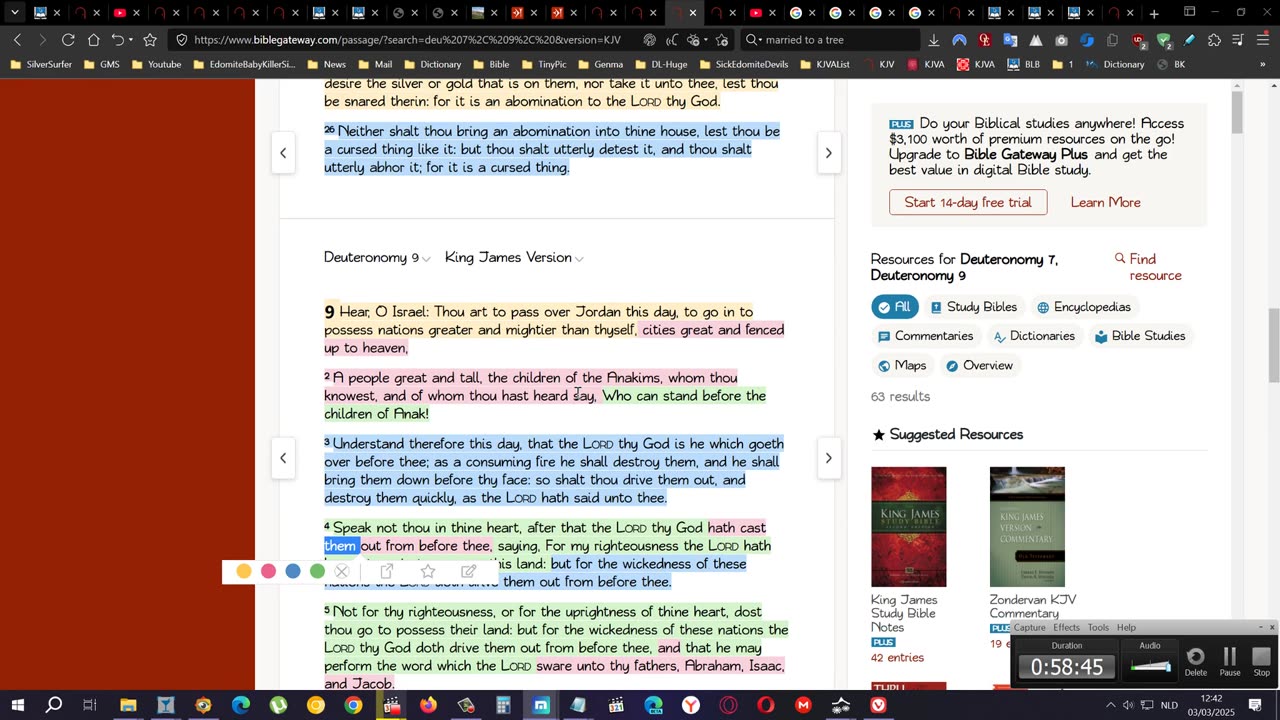Screen dimensions: 1280x720
Task: Open the browser extensions puzzle icon
Action: pyautogui.click(x=1214, y=40)
